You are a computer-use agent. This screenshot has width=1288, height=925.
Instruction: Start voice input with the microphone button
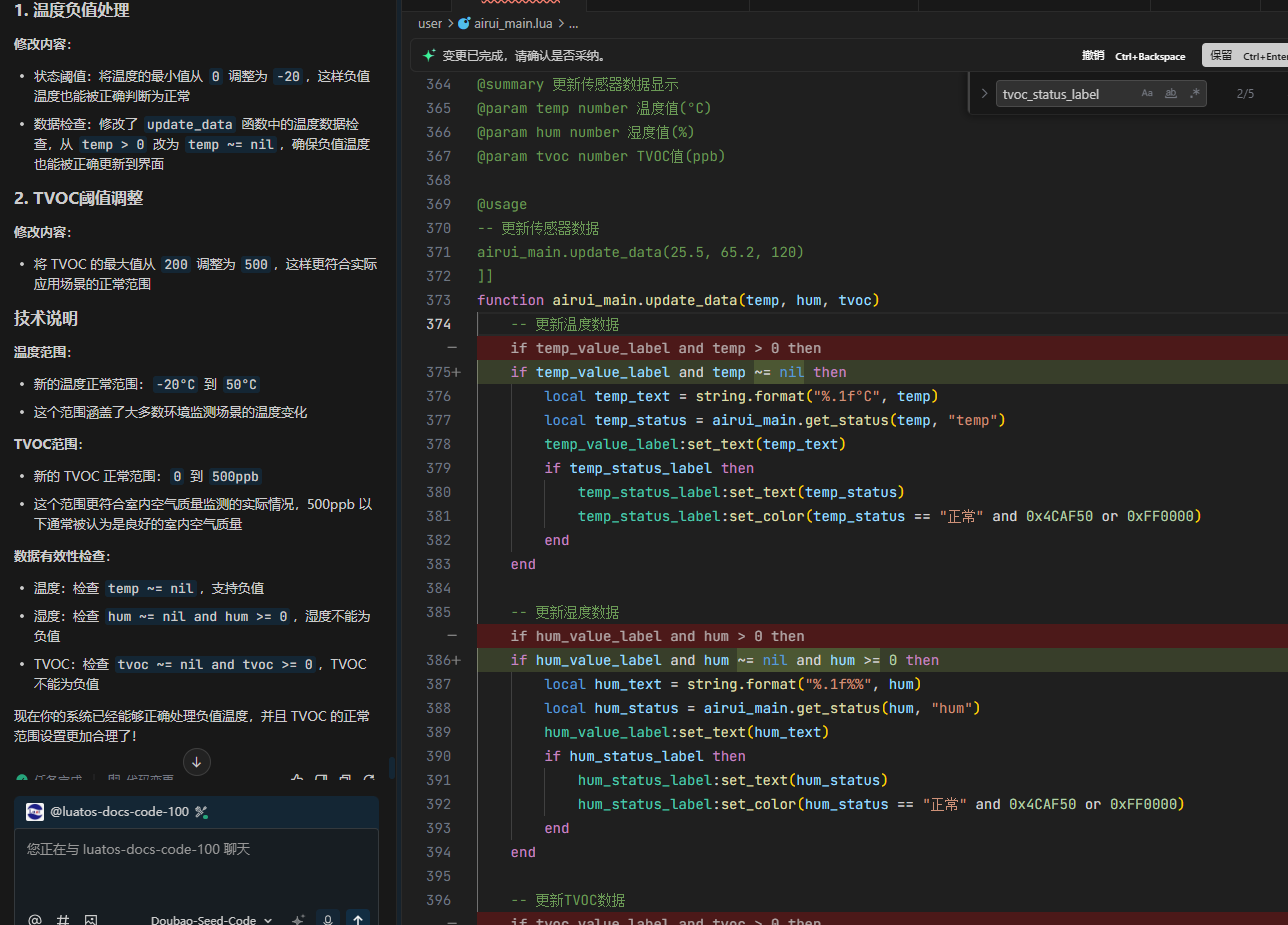click(x=327, y=919)
